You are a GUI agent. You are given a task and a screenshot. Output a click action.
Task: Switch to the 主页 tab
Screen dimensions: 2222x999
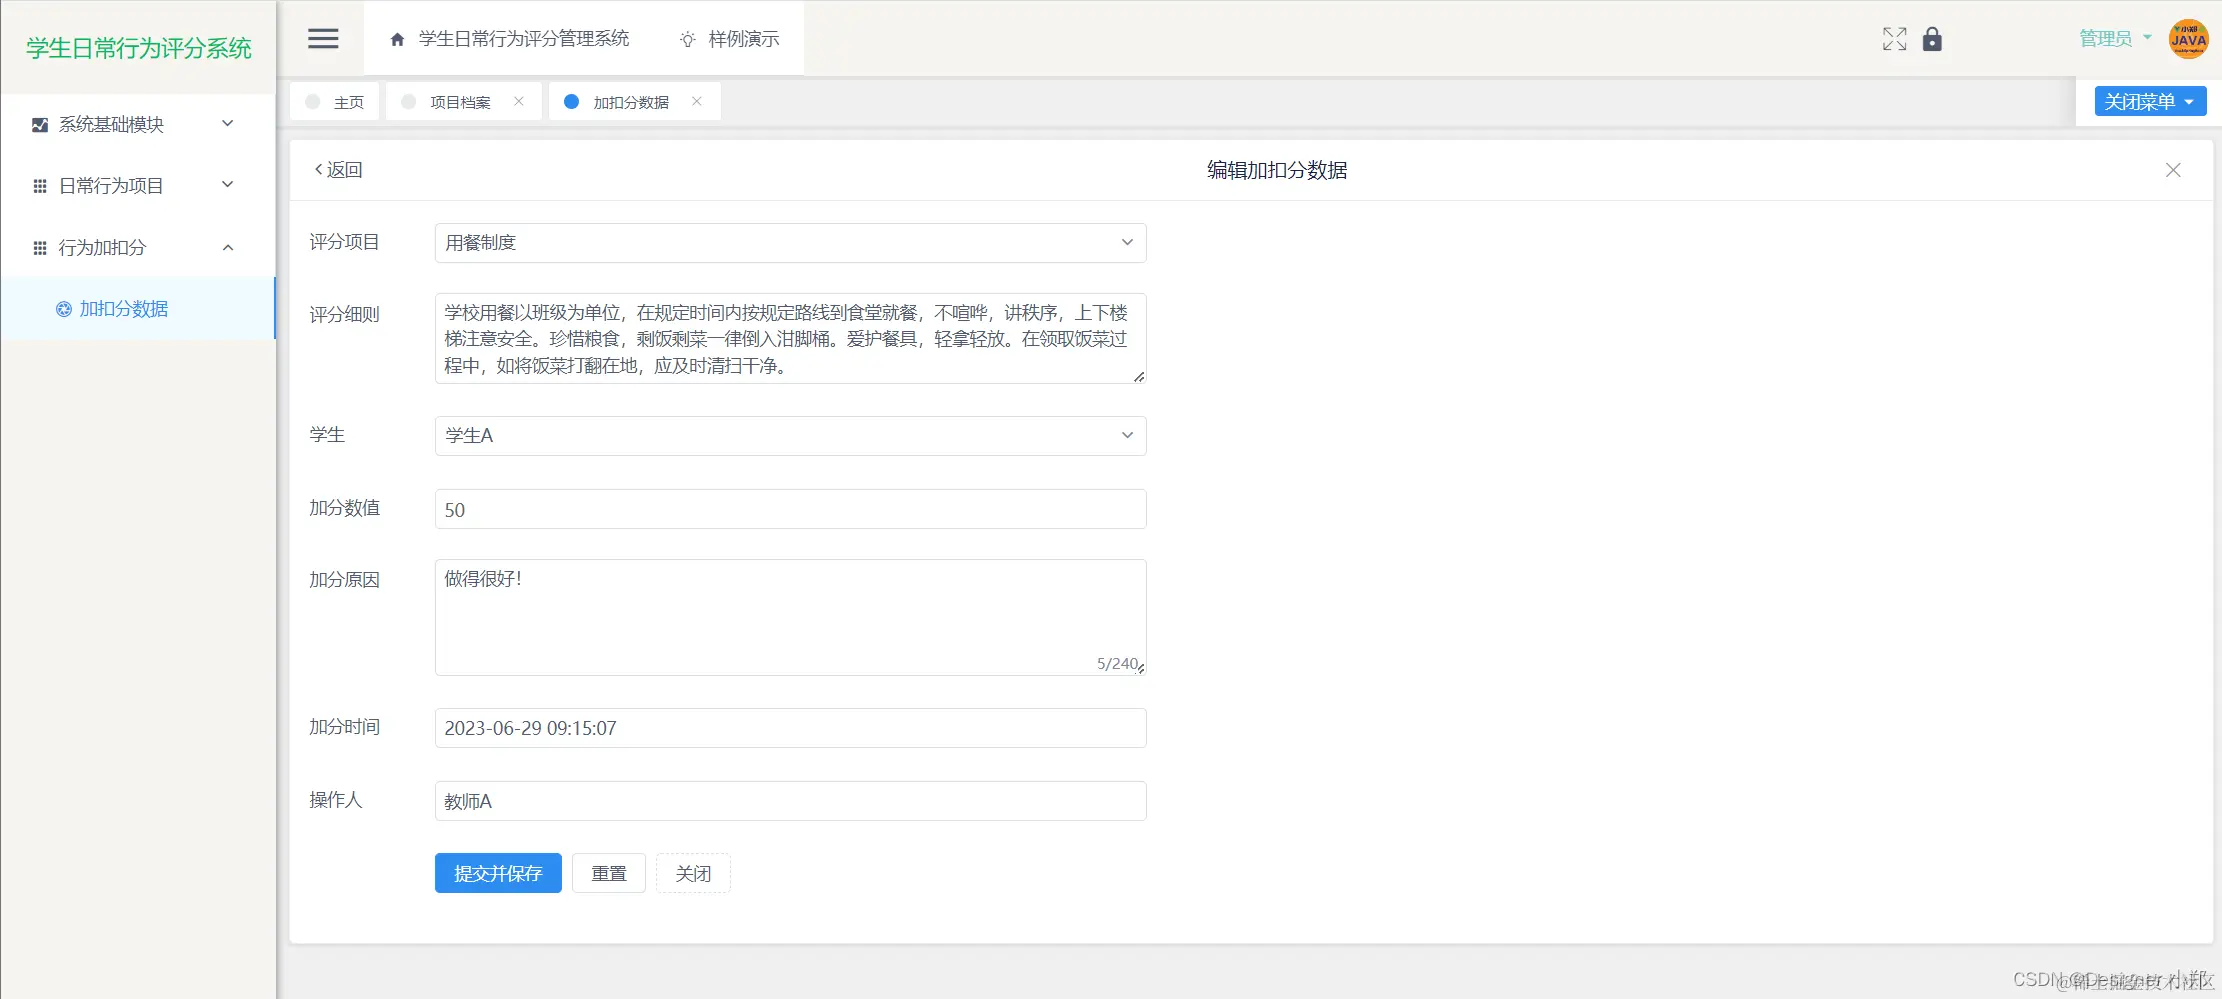335,102
